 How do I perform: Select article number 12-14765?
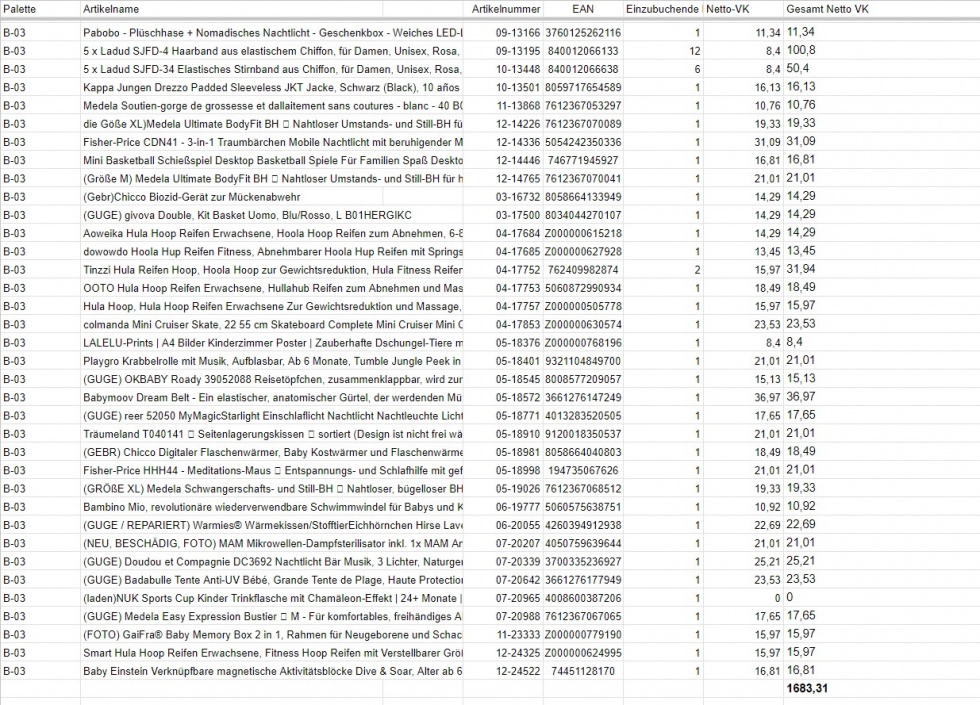518,178
